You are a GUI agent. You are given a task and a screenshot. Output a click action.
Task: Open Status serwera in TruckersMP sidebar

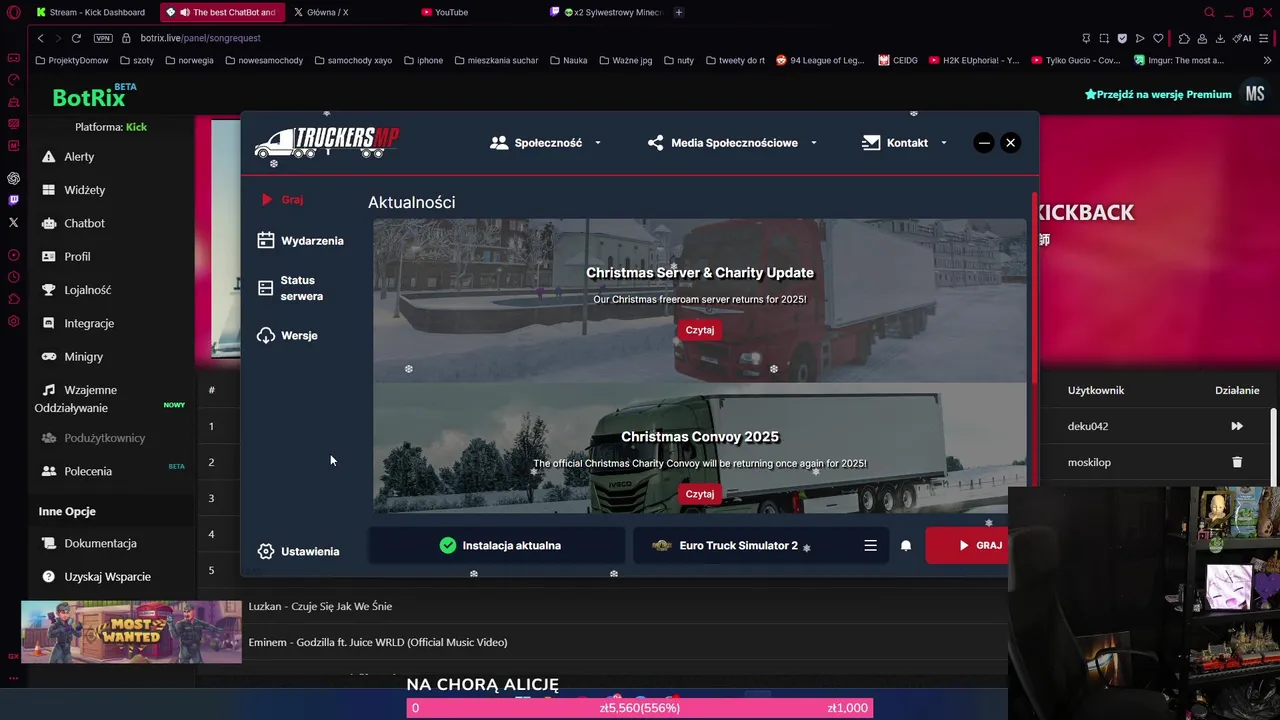pyautogui.click(x=290, y=288)
